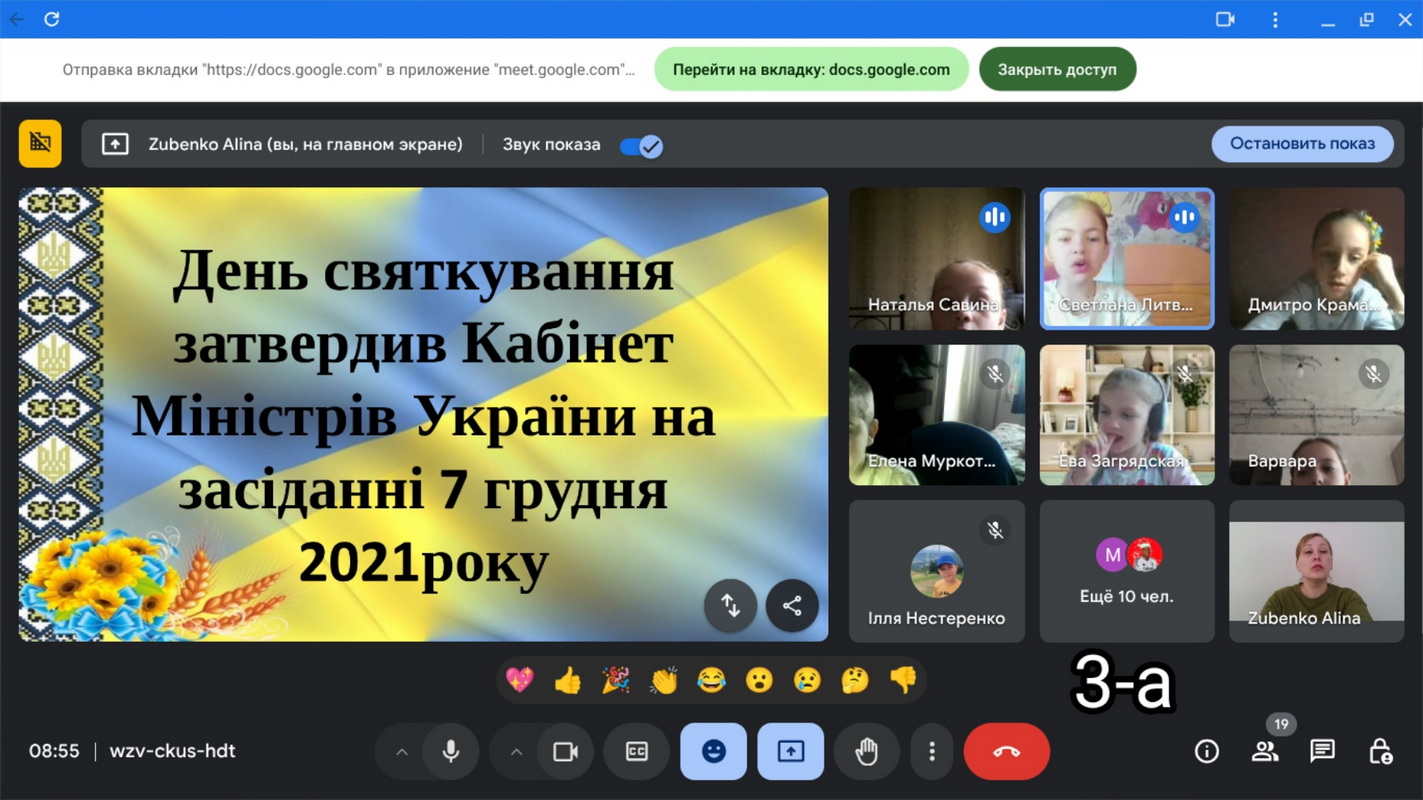Click the 'Остановить показ' button

click(1302, 144)
